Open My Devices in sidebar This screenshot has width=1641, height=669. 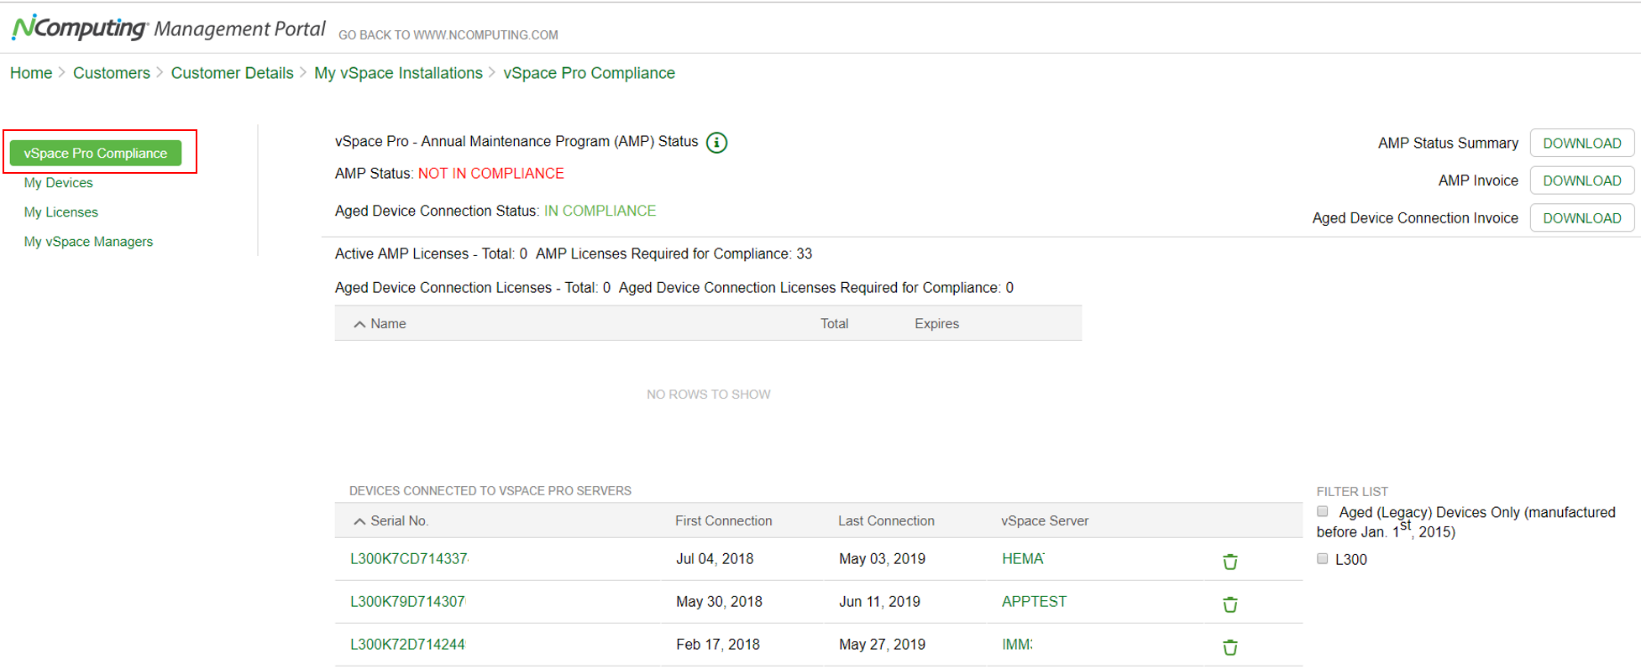pos(58,183)
